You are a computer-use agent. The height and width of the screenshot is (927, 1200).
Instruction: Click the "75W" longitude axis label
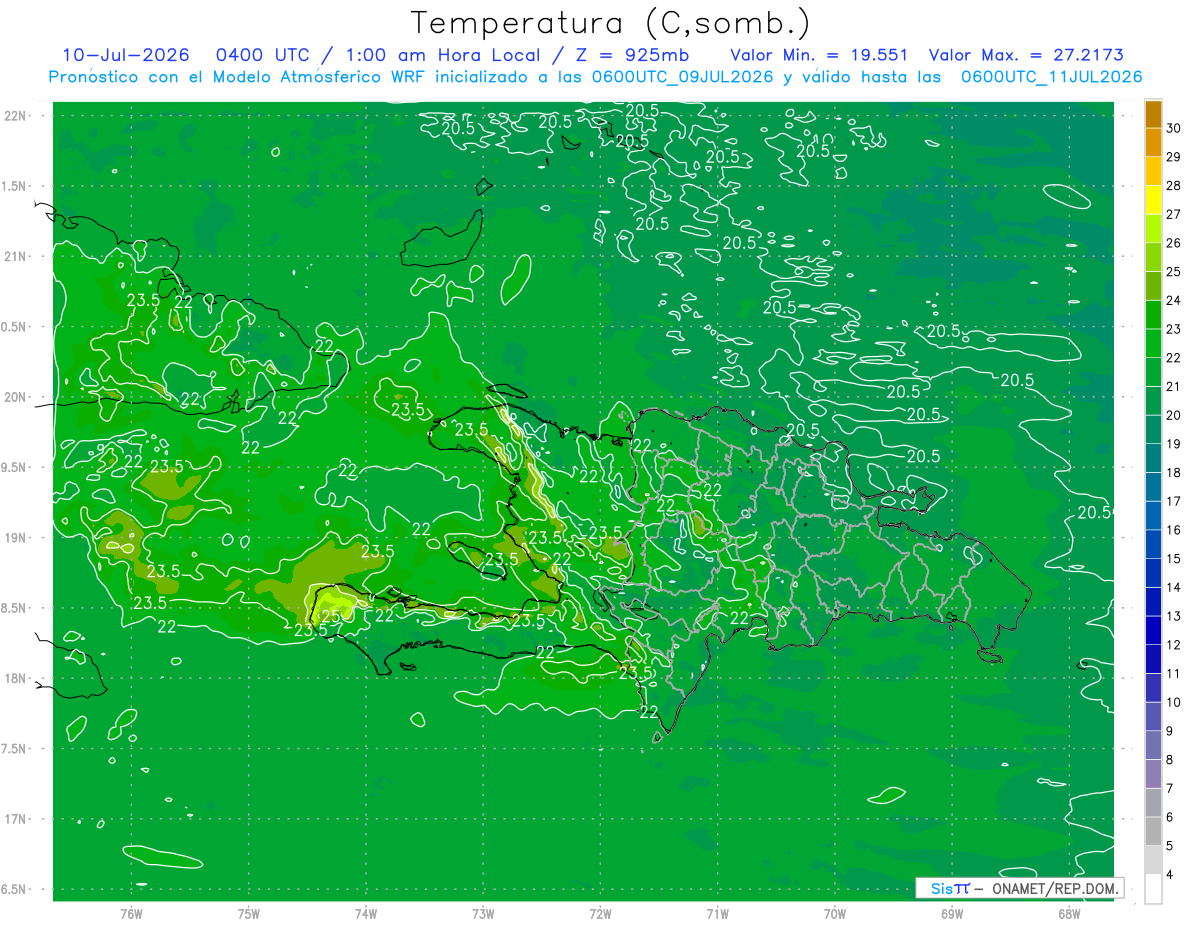click(x=249, y=913)
